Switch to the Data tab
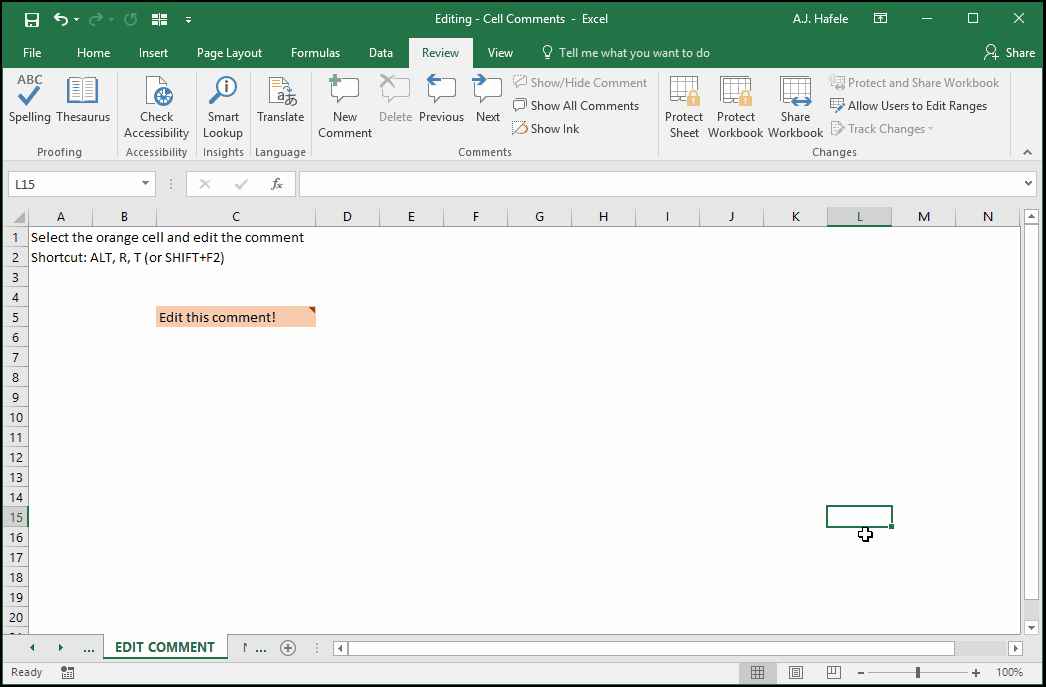Image resolution: width=1046 pixels, height=687 pixels. pyautogui.click(x=381, y=53)
